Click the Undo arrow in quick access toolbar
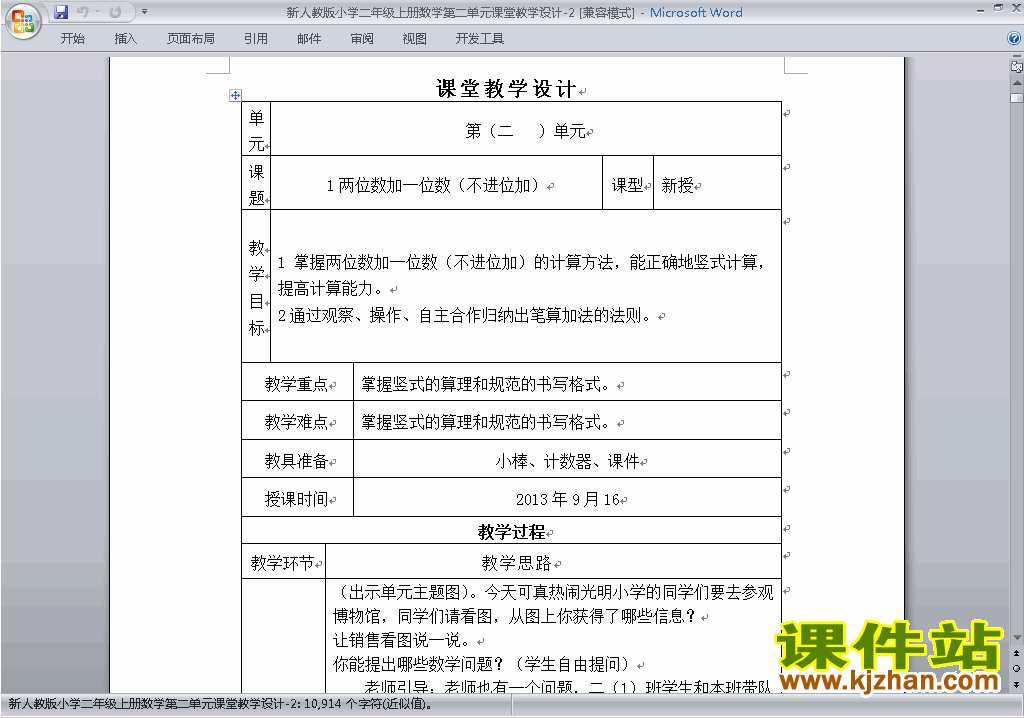1024x718 pixels. coord(82,12)
